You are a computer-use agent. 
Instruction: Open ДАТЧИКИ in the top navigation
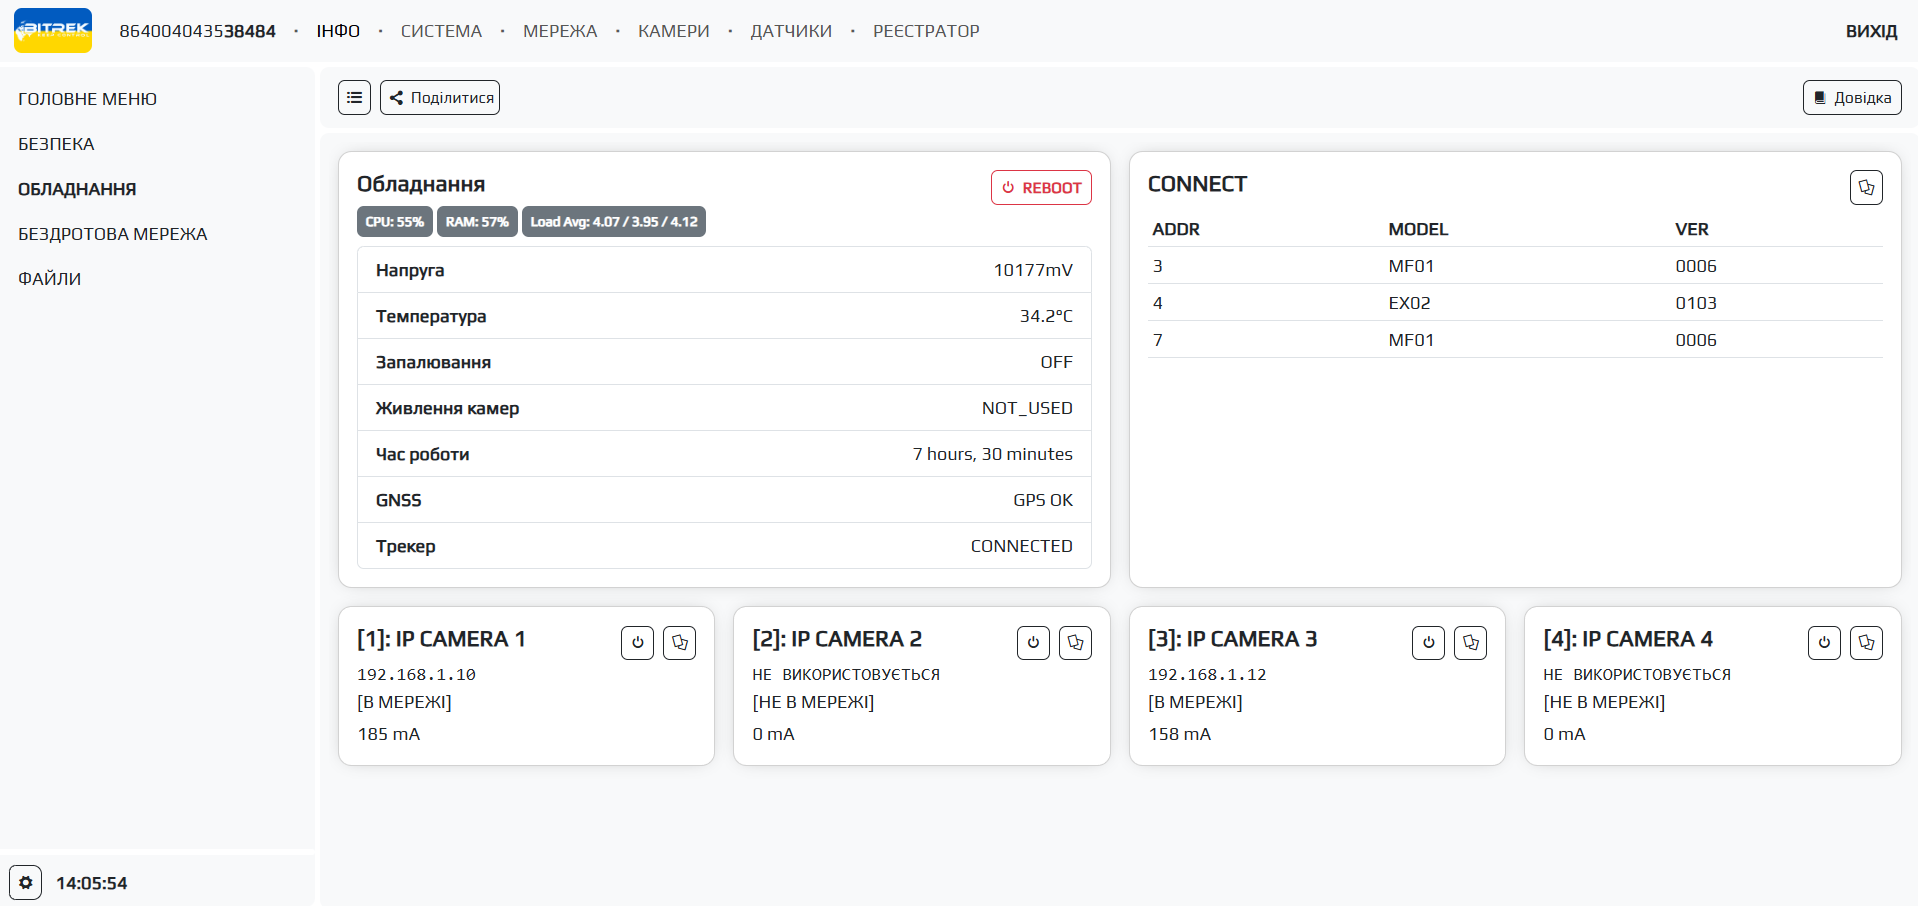pyautogui.click(x=791, y=31)
